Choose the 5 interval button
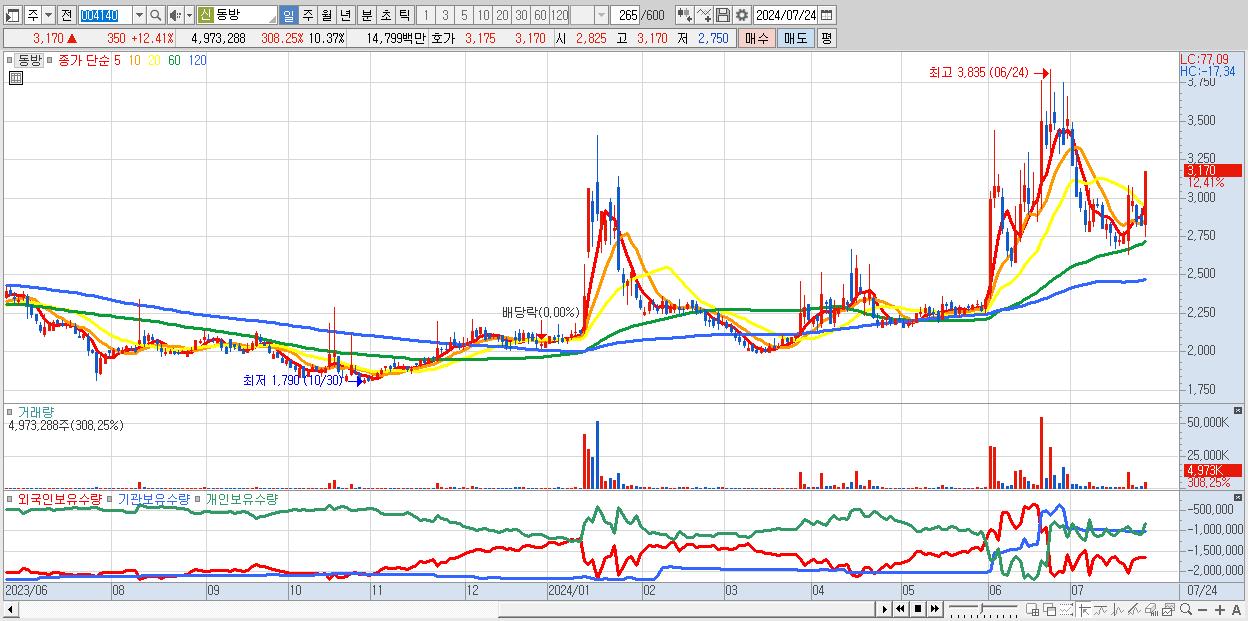 point(464,16)
